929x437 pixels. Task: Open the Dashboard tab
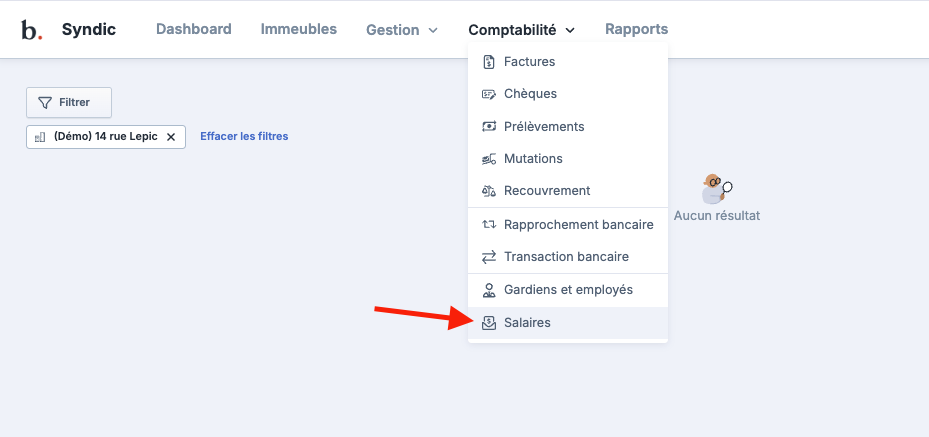(x=194, y=29)
